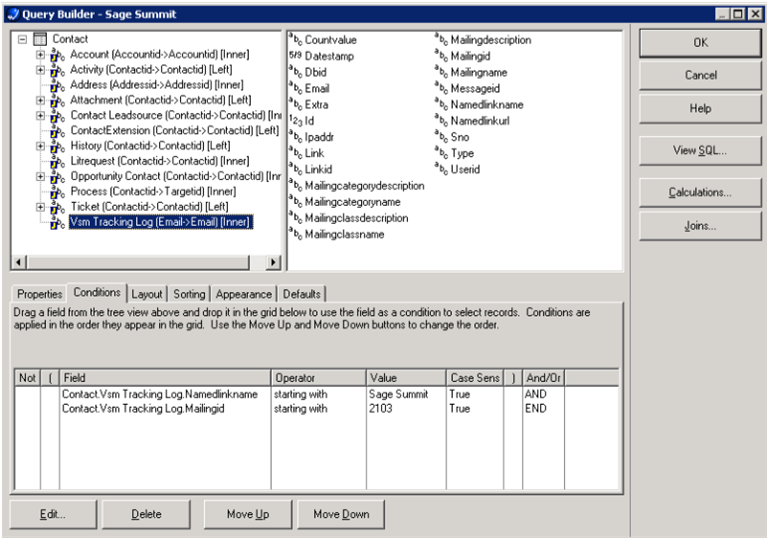Expand the Activity tree node
Image resolution: width=768 pixels, height=540 pixels.
pyautogui.click(x=40, y=70)
